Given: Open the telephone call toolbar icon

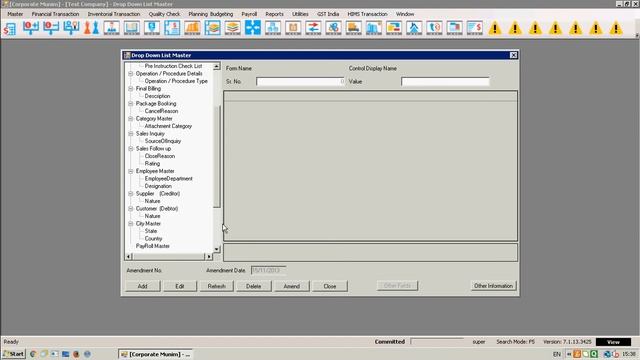Looking at the screenshot, I should [434, 28].
